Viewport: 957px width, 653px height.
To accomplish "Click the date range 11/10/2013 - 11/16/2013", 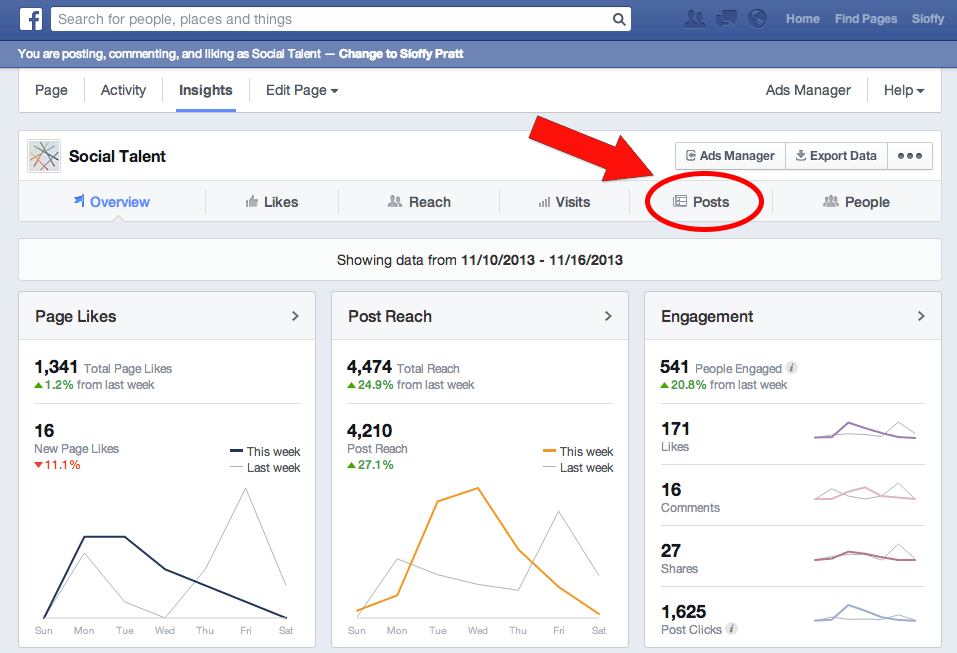I will (542, 260).
